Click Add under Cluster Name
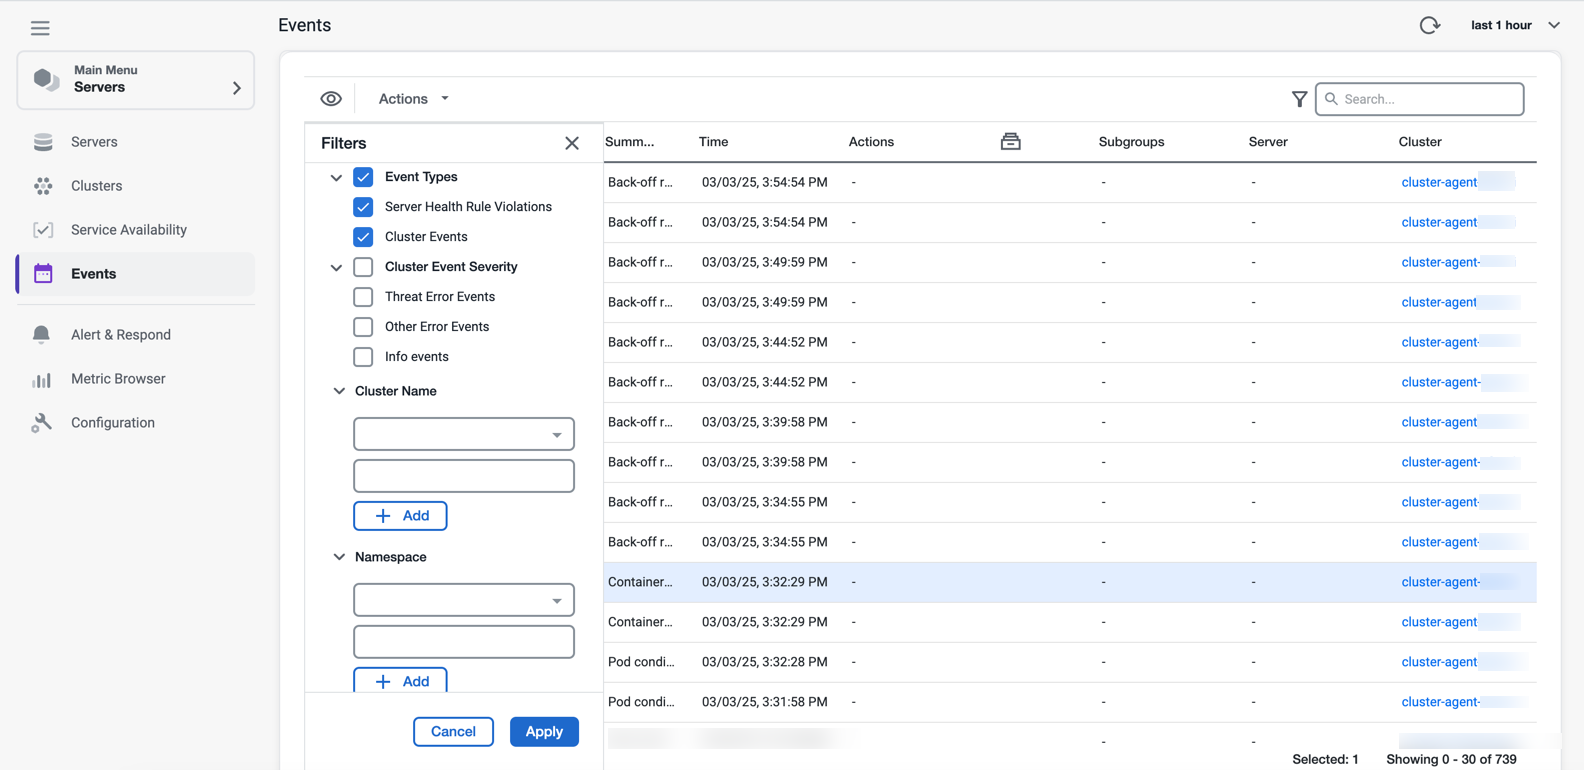This screenshot has height=770, width=1584. pyautogui.click(x=400, y=516)
